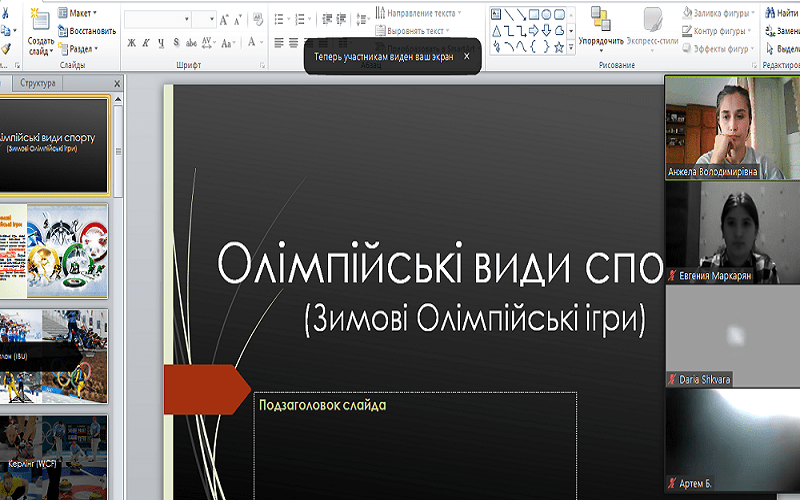This screenshot has width=800, height=500.
Task: Switch to the Структура outline tab
Action: click(x=37, y=84)
